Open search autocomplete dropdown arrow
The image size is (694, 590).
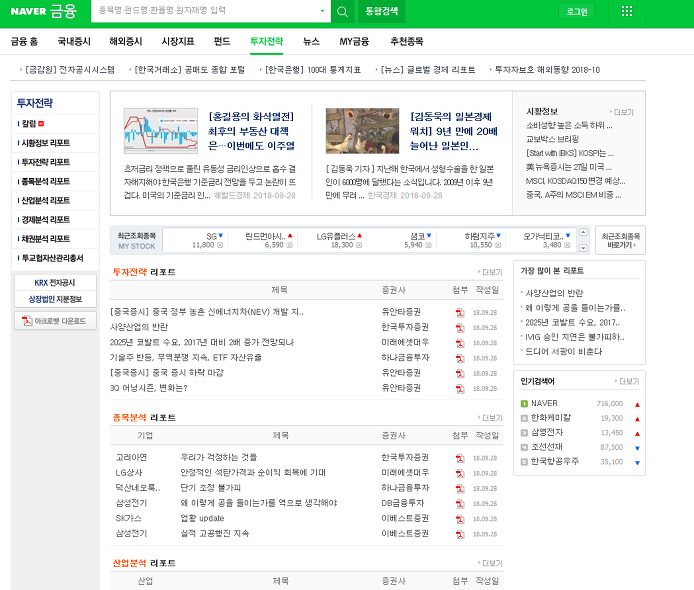322,11
